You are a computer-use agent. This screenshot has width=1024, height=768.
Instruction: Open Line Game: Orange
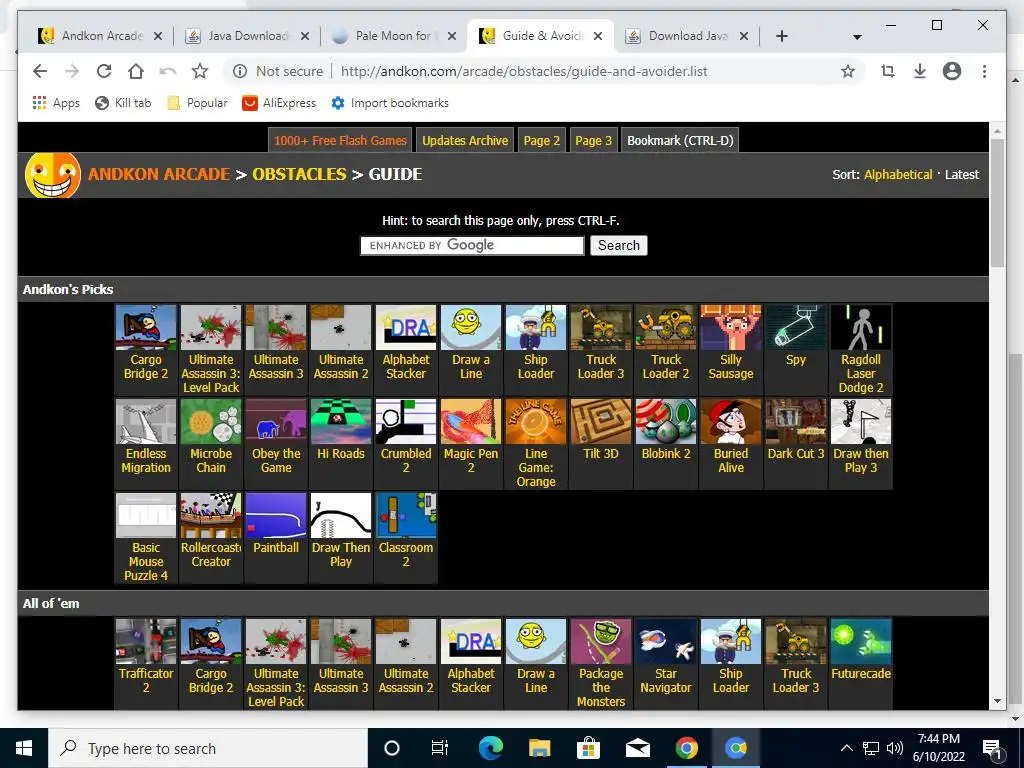(x=536, y=443)
